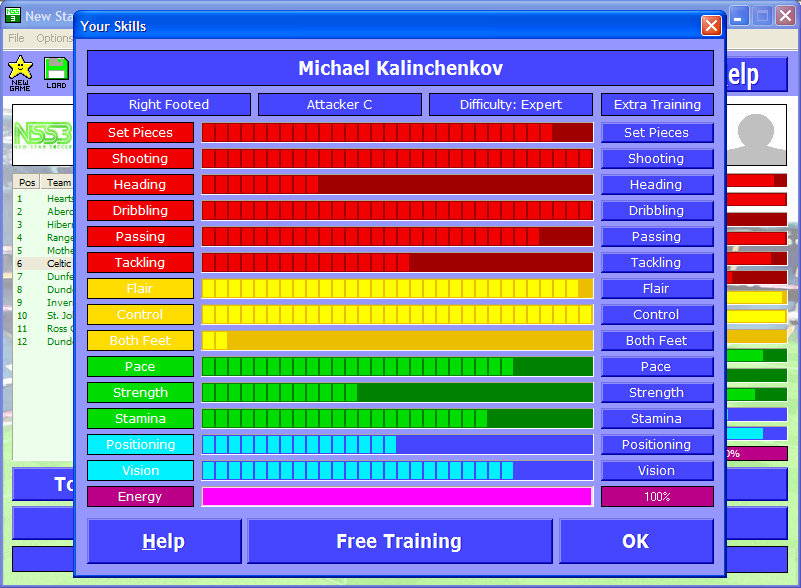Select Vision extra training button
The height and width of the screenshot is (588, 801).
coord(656,471)
